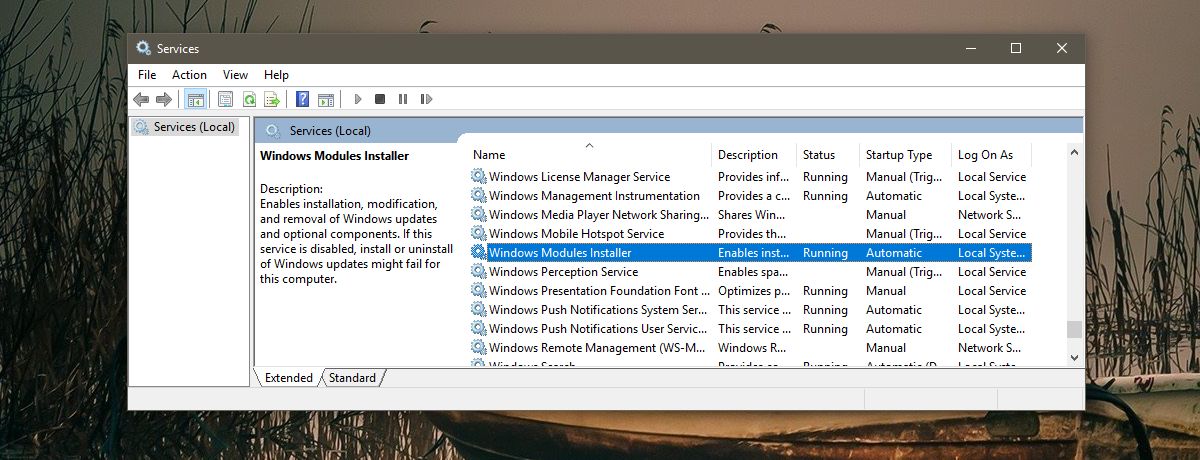
Task: Select Windows Modules Installer service row
Action: [749, 253]
